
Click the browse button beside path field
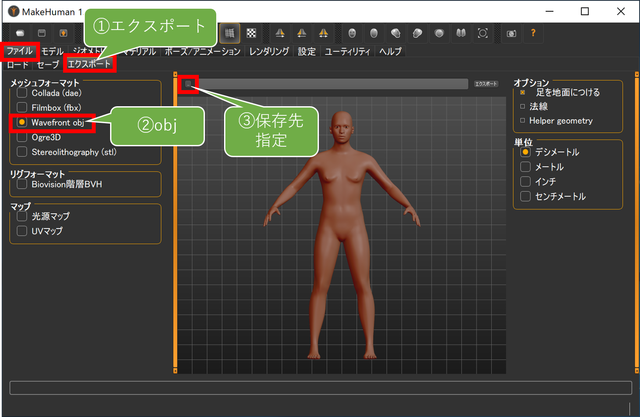pyautogui.click(x=188, y=84)
